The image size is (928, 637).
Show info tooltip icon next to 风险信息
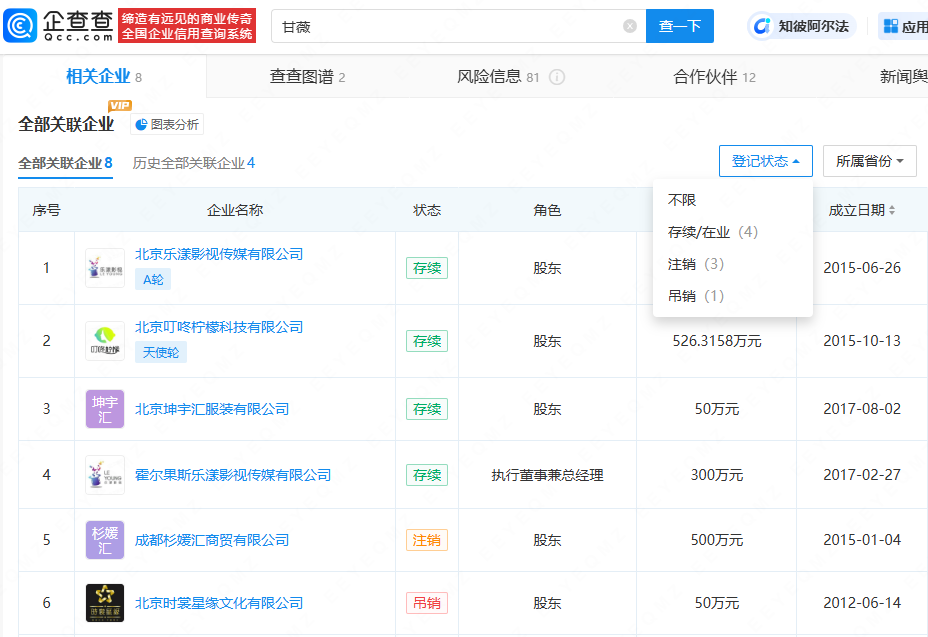point(557,77)
